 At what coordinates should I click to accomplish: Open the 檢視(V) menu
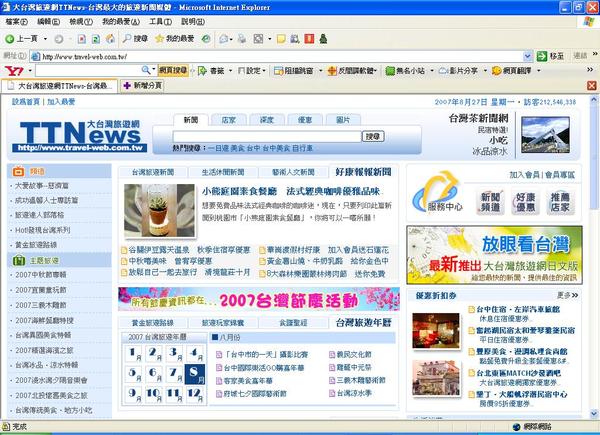click(x=81, y=22)
